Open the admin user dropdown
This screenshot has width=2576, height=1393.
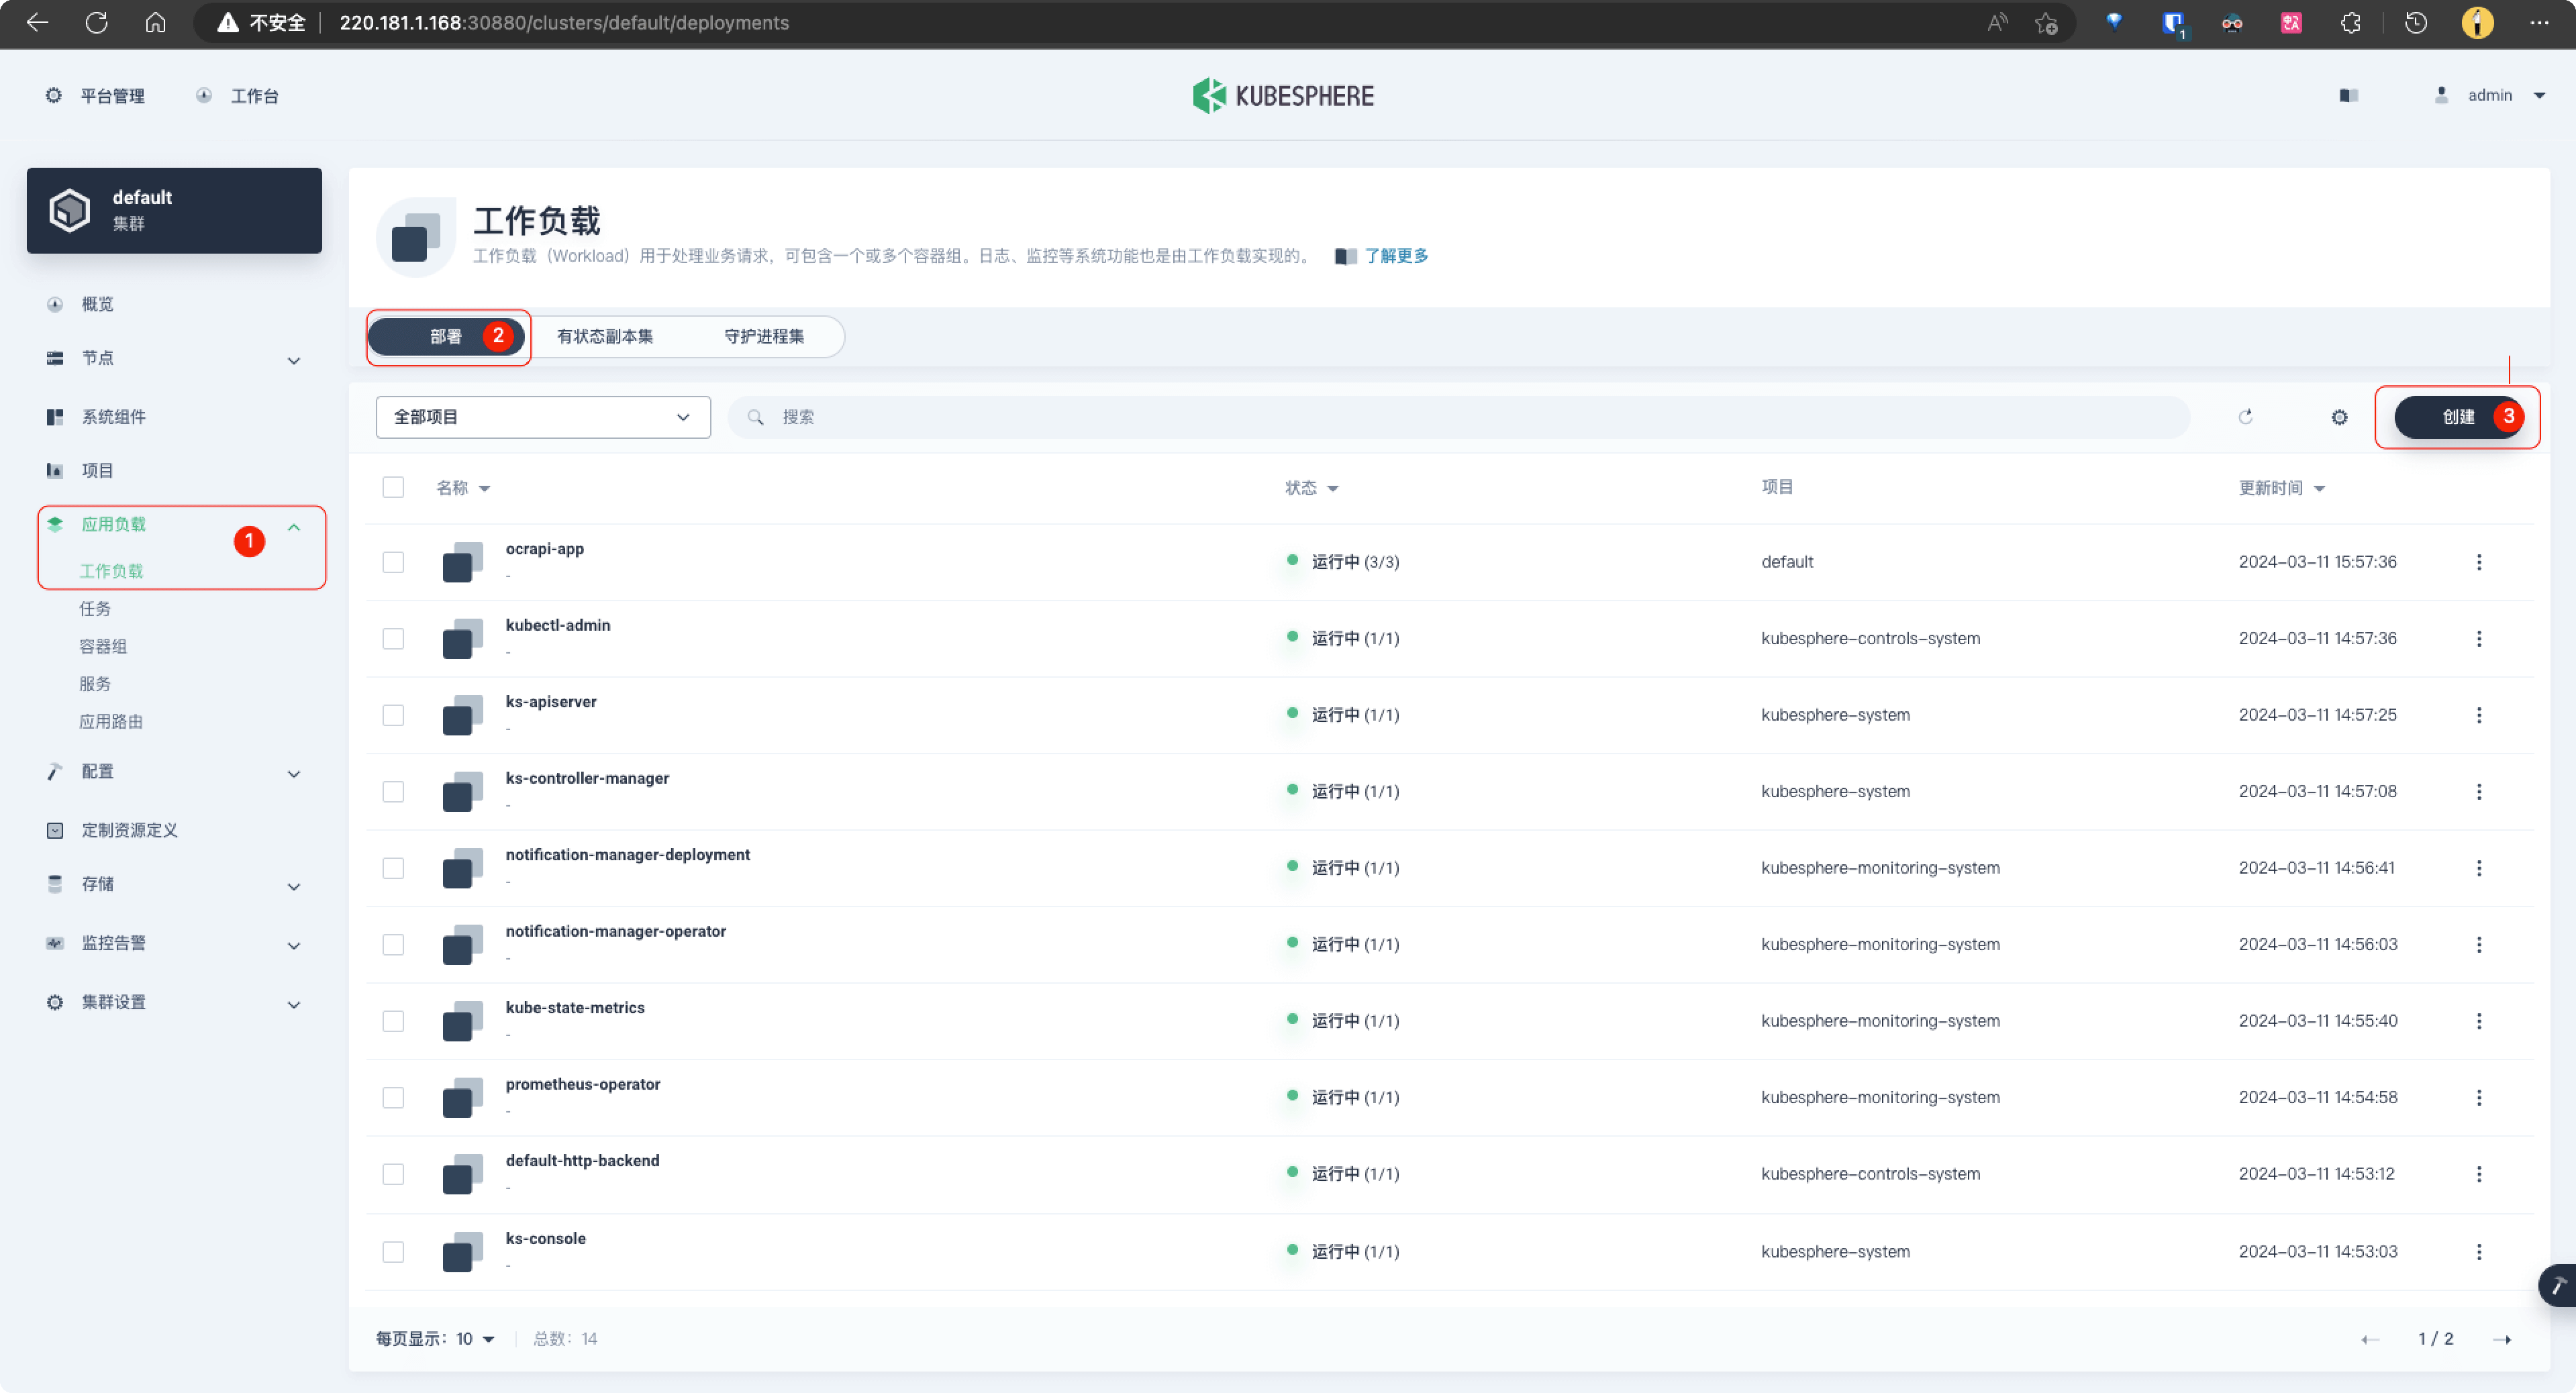tap(2490, 95)
